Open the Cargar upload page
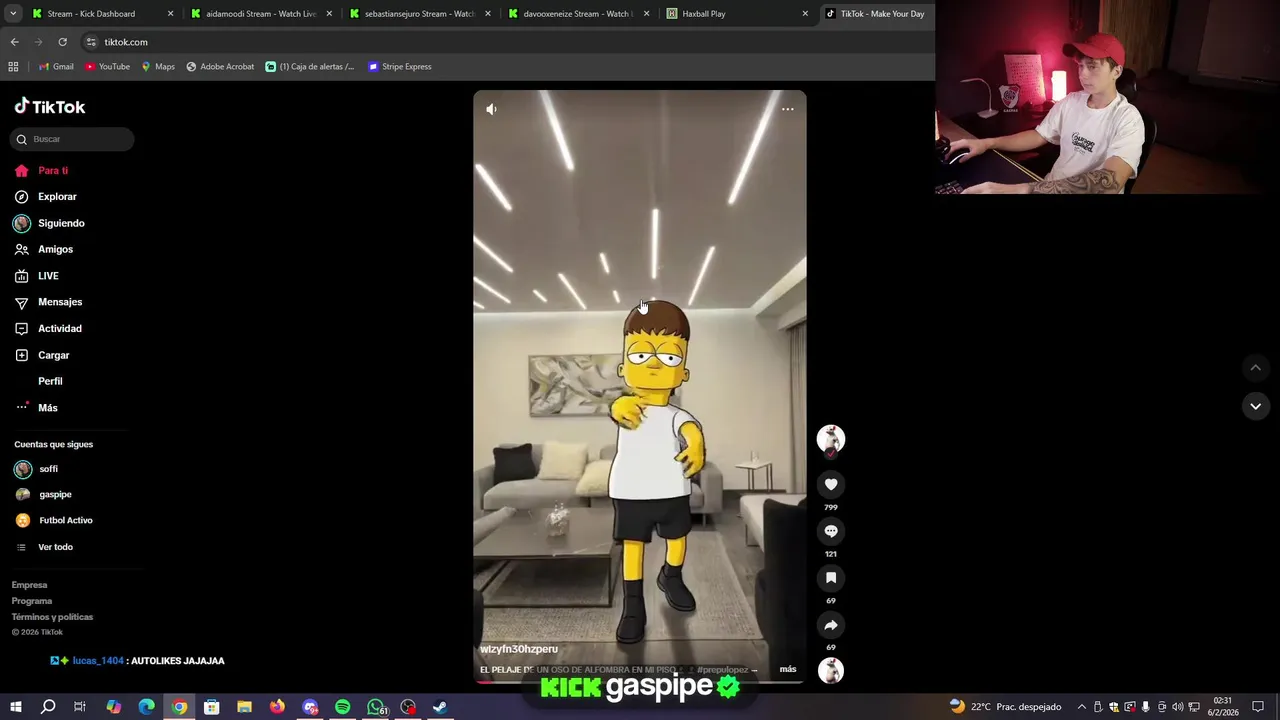This screenshot has height=720, width=1280. click(42, 355)
